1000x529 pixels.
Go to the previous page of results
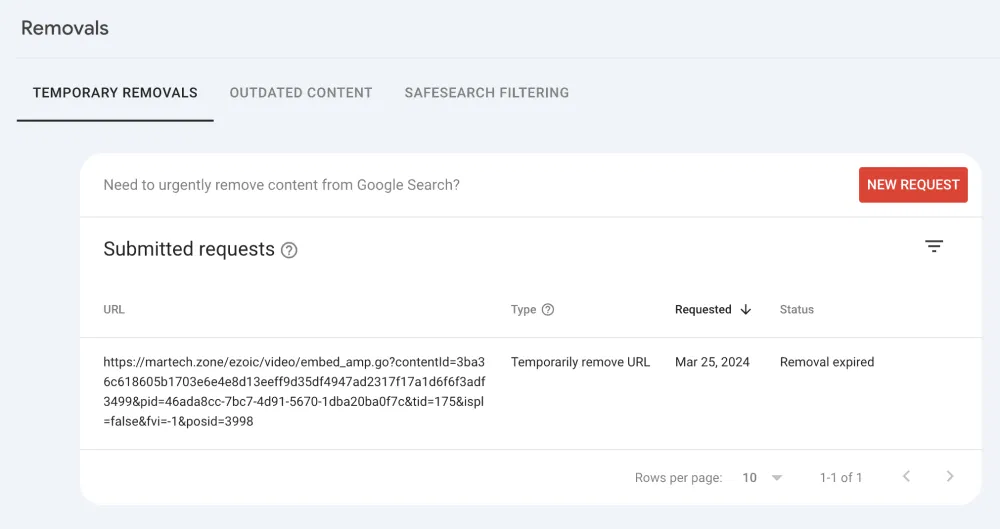906,476
